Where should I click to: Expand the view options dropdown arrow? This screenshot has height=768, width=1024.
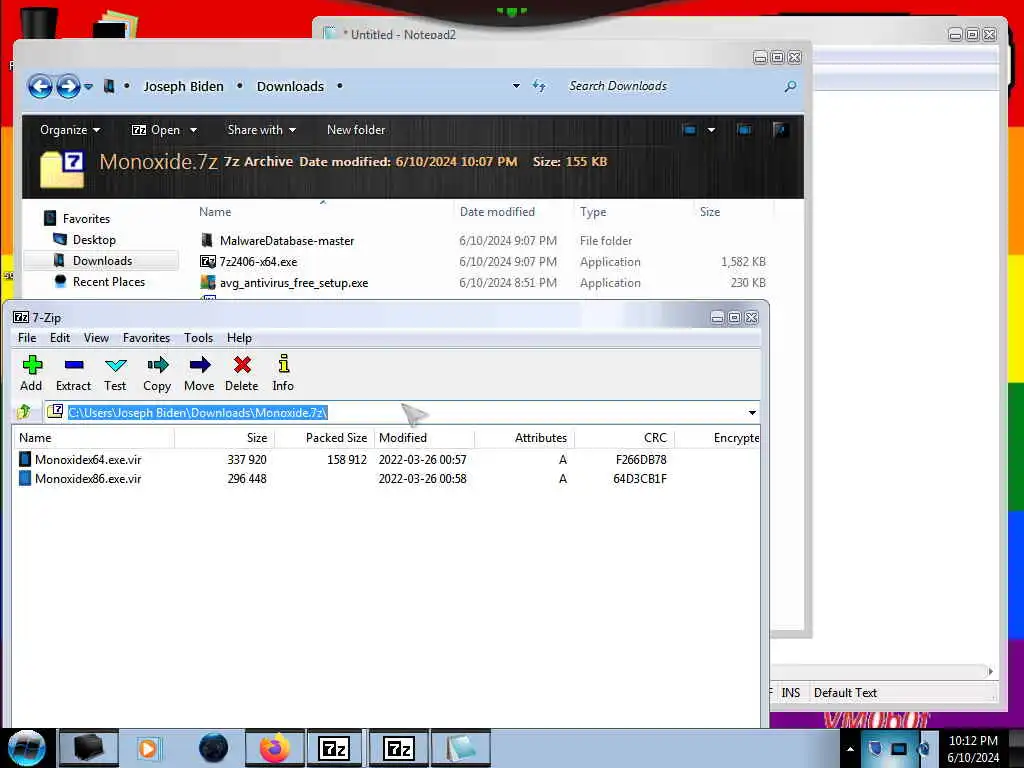(x=711, y=130)
